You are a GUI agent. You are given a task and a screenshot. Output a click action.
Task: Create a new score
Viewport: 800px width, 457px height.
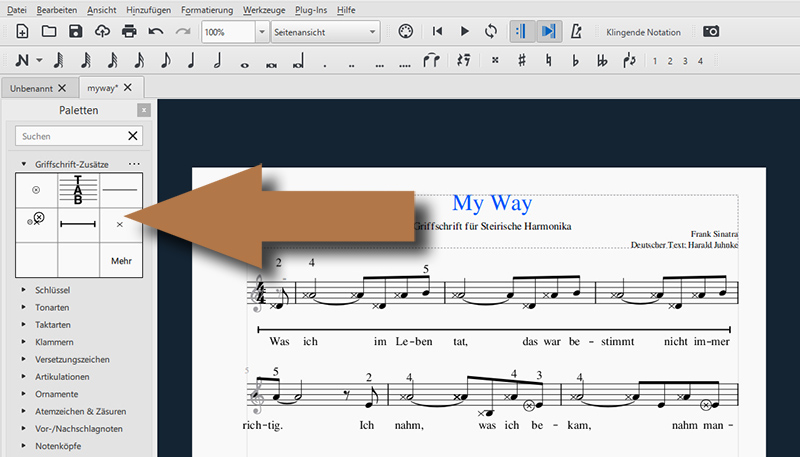pos(22,32)
